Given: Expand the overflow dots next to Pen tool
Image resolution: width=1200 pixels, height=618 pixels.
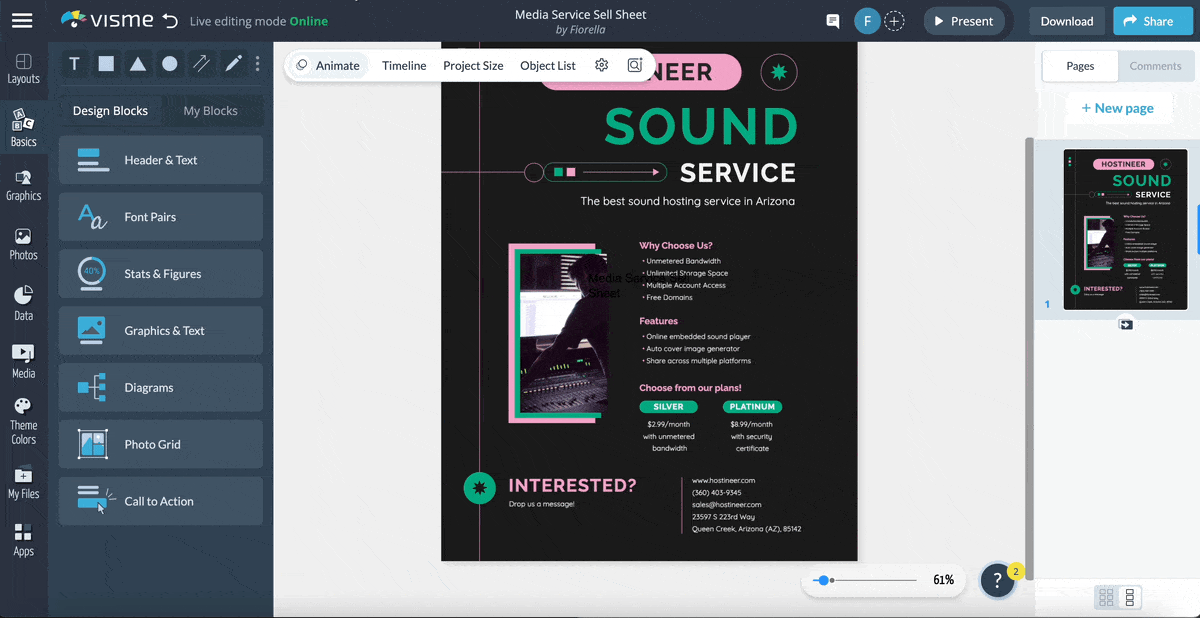Looking at the screenshot, I should click(257, 64).
